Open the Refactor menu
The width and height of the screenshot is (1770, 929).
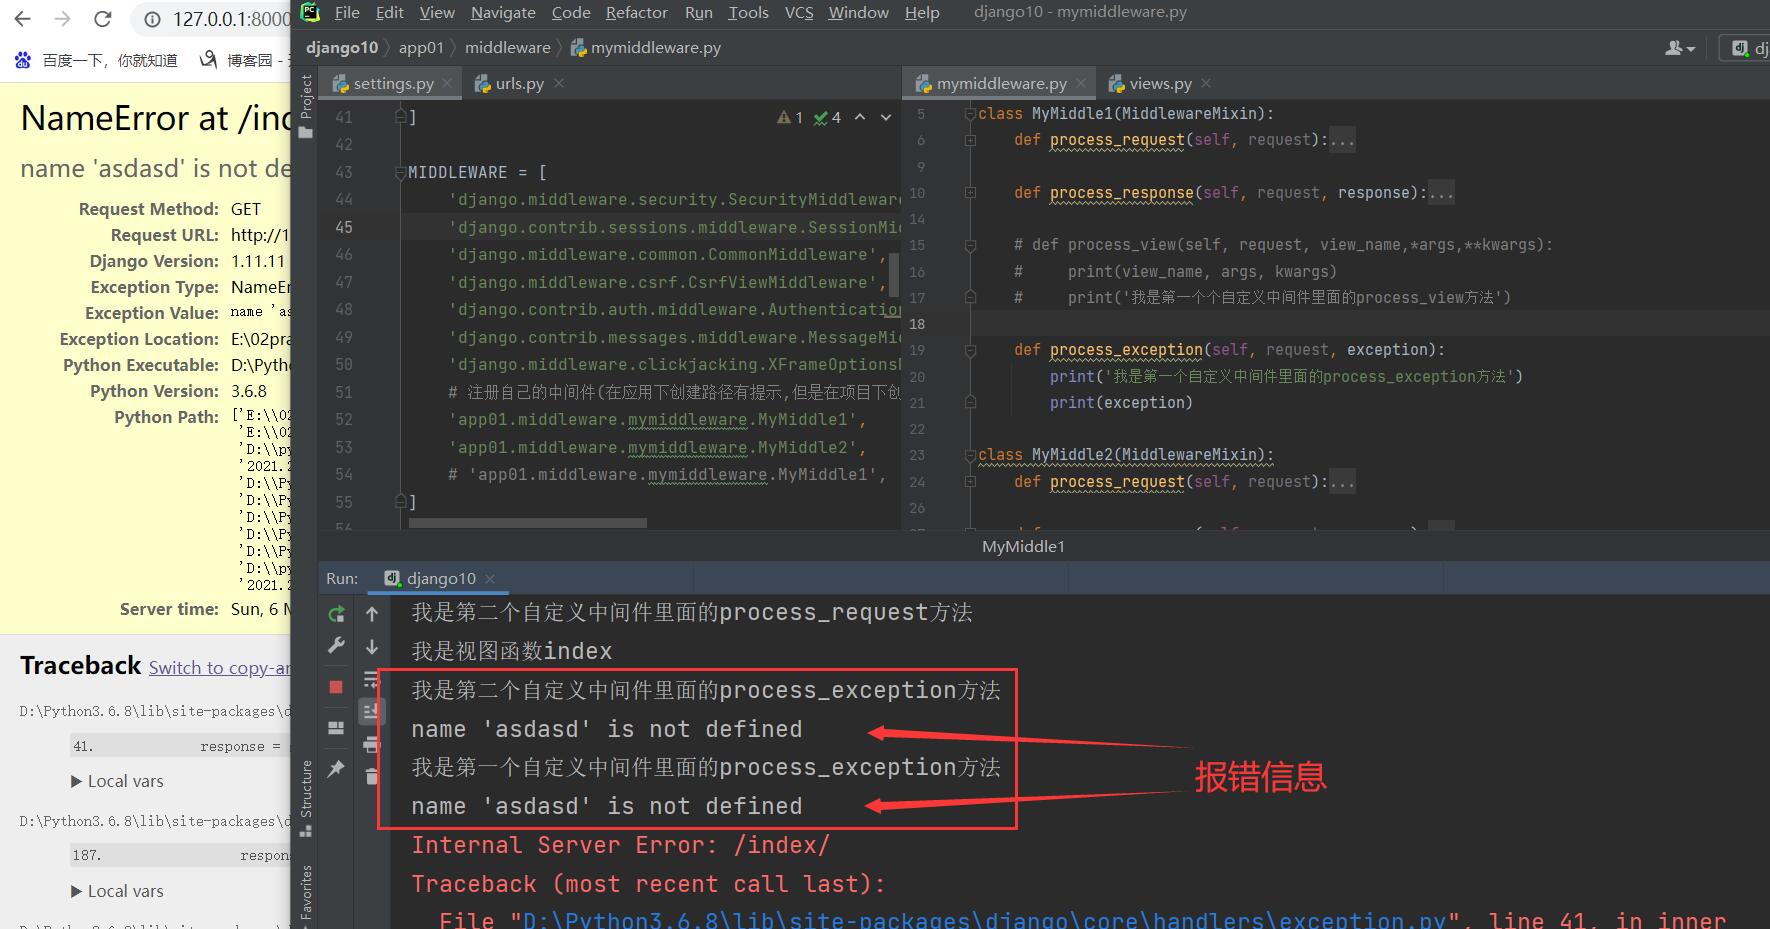(x=636, y=12)
